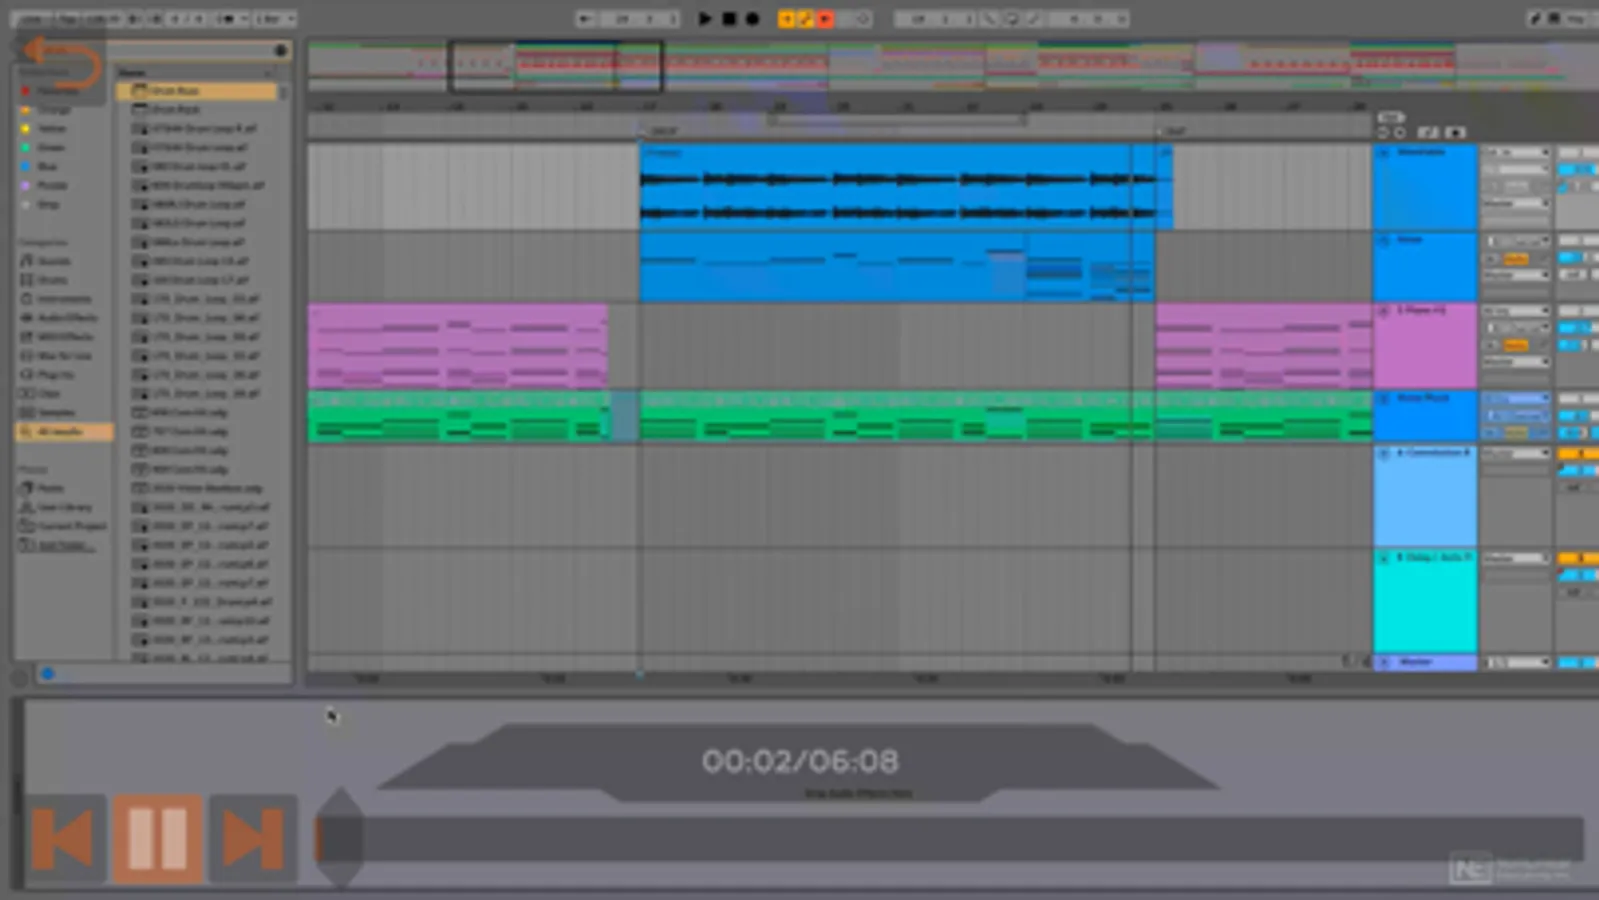
Task: Select the highlighted All results category
Action: [64, 432]
